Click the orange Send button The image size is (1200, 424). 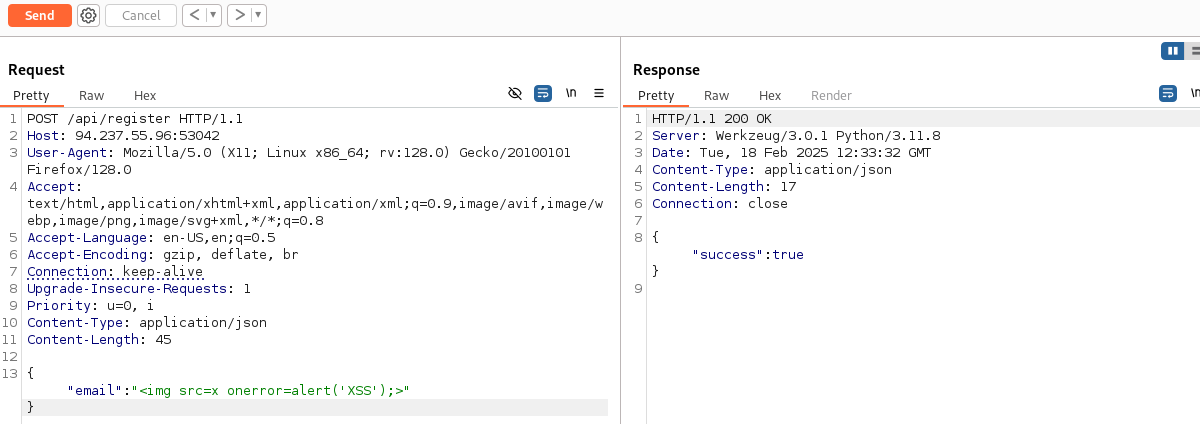click(x=40, y=15)
